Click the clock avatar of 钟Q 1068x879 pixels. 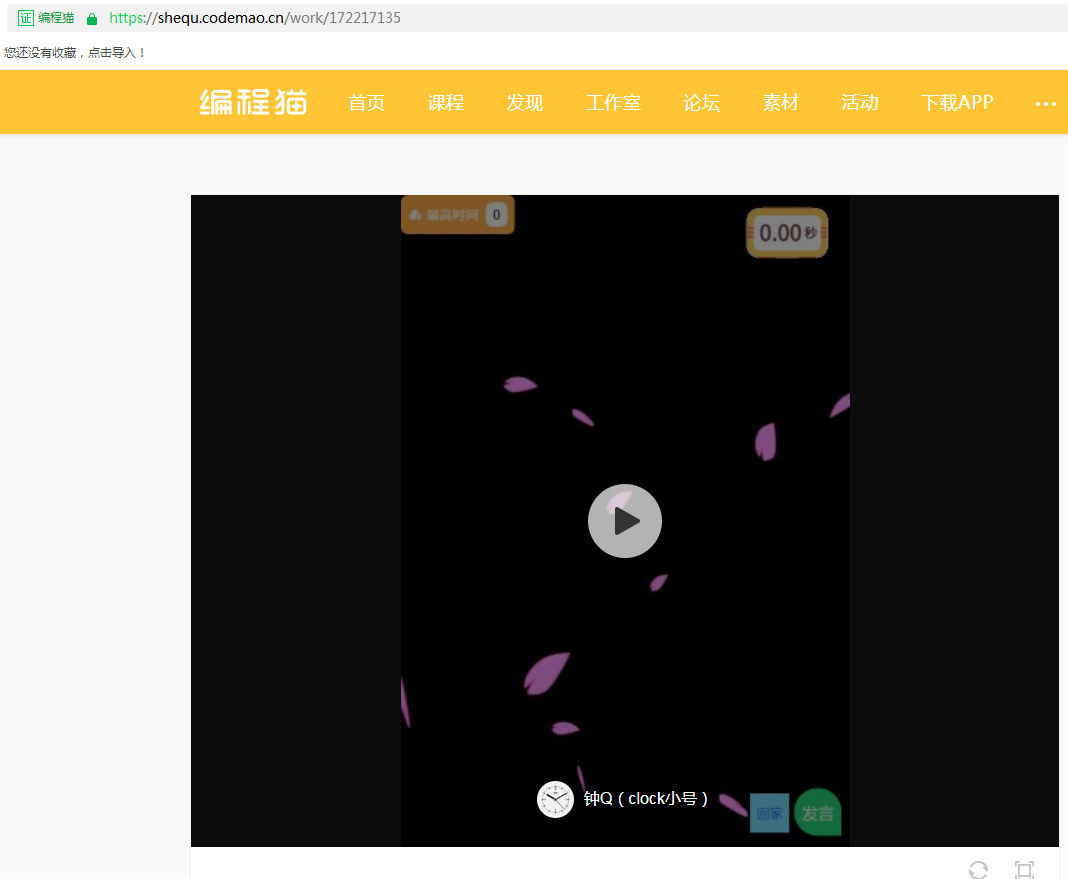pos(555,799)
